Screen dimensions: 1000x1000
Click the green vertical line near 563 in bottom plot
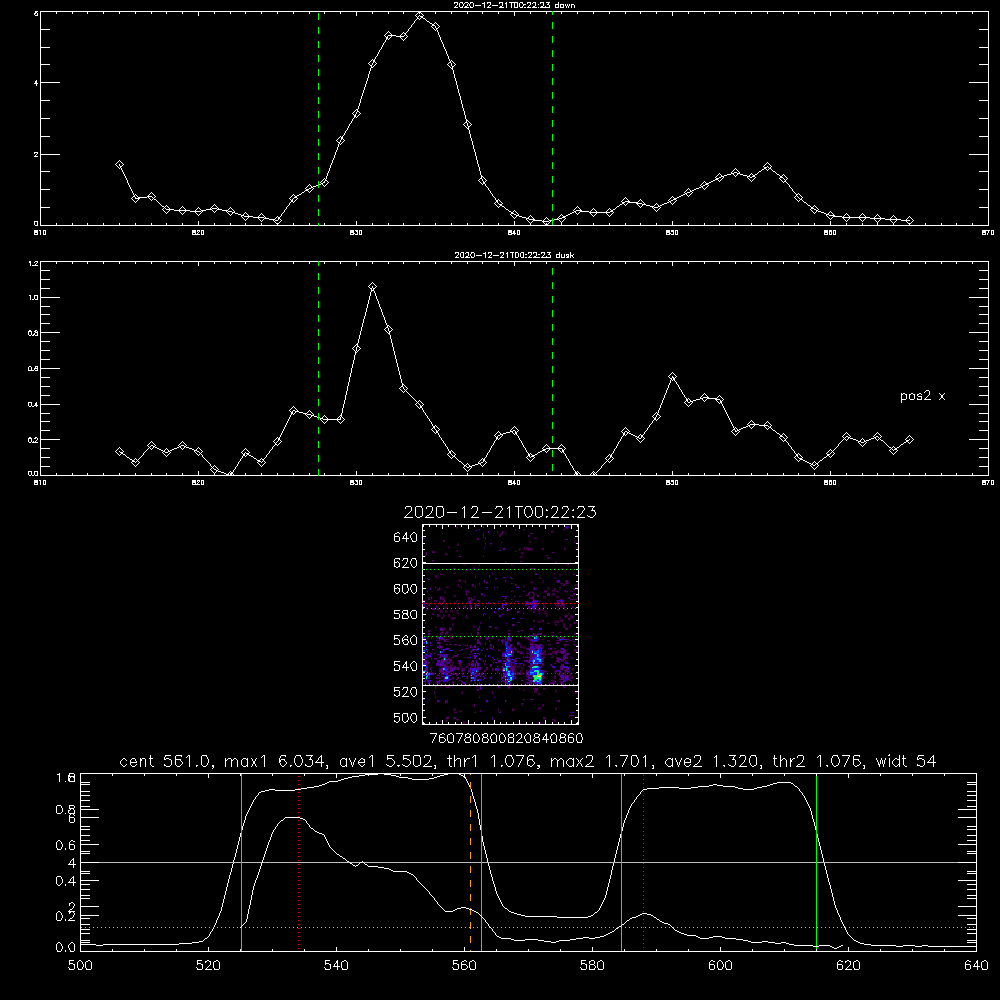click(482, 862)
